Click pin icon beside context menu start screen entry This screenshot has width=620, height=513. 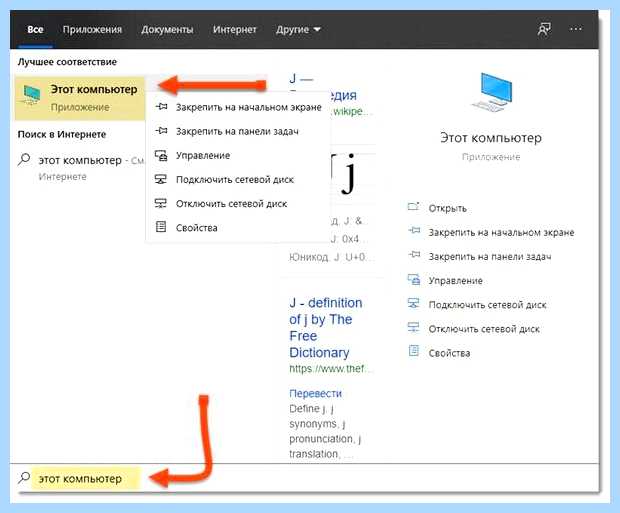pos(161,106)
